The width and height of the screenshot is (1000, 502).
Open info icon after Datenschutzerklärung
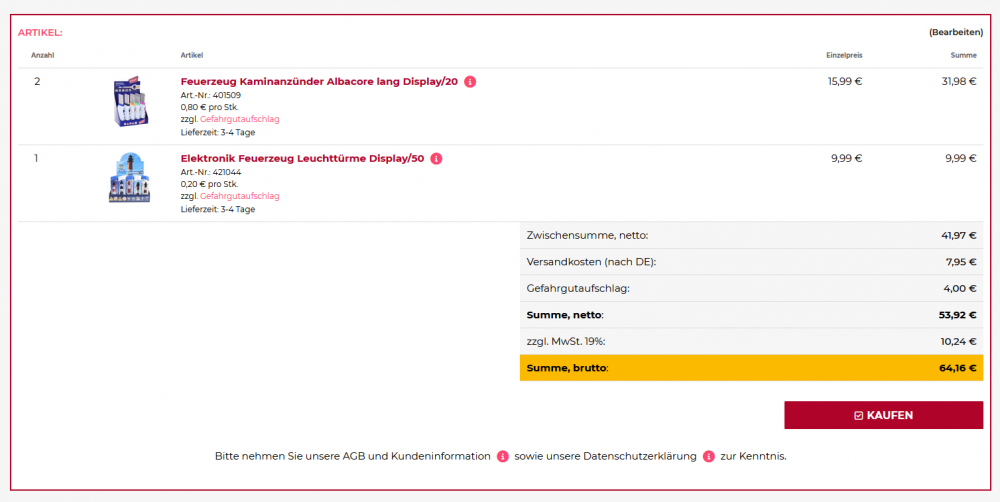pos(709,456)
